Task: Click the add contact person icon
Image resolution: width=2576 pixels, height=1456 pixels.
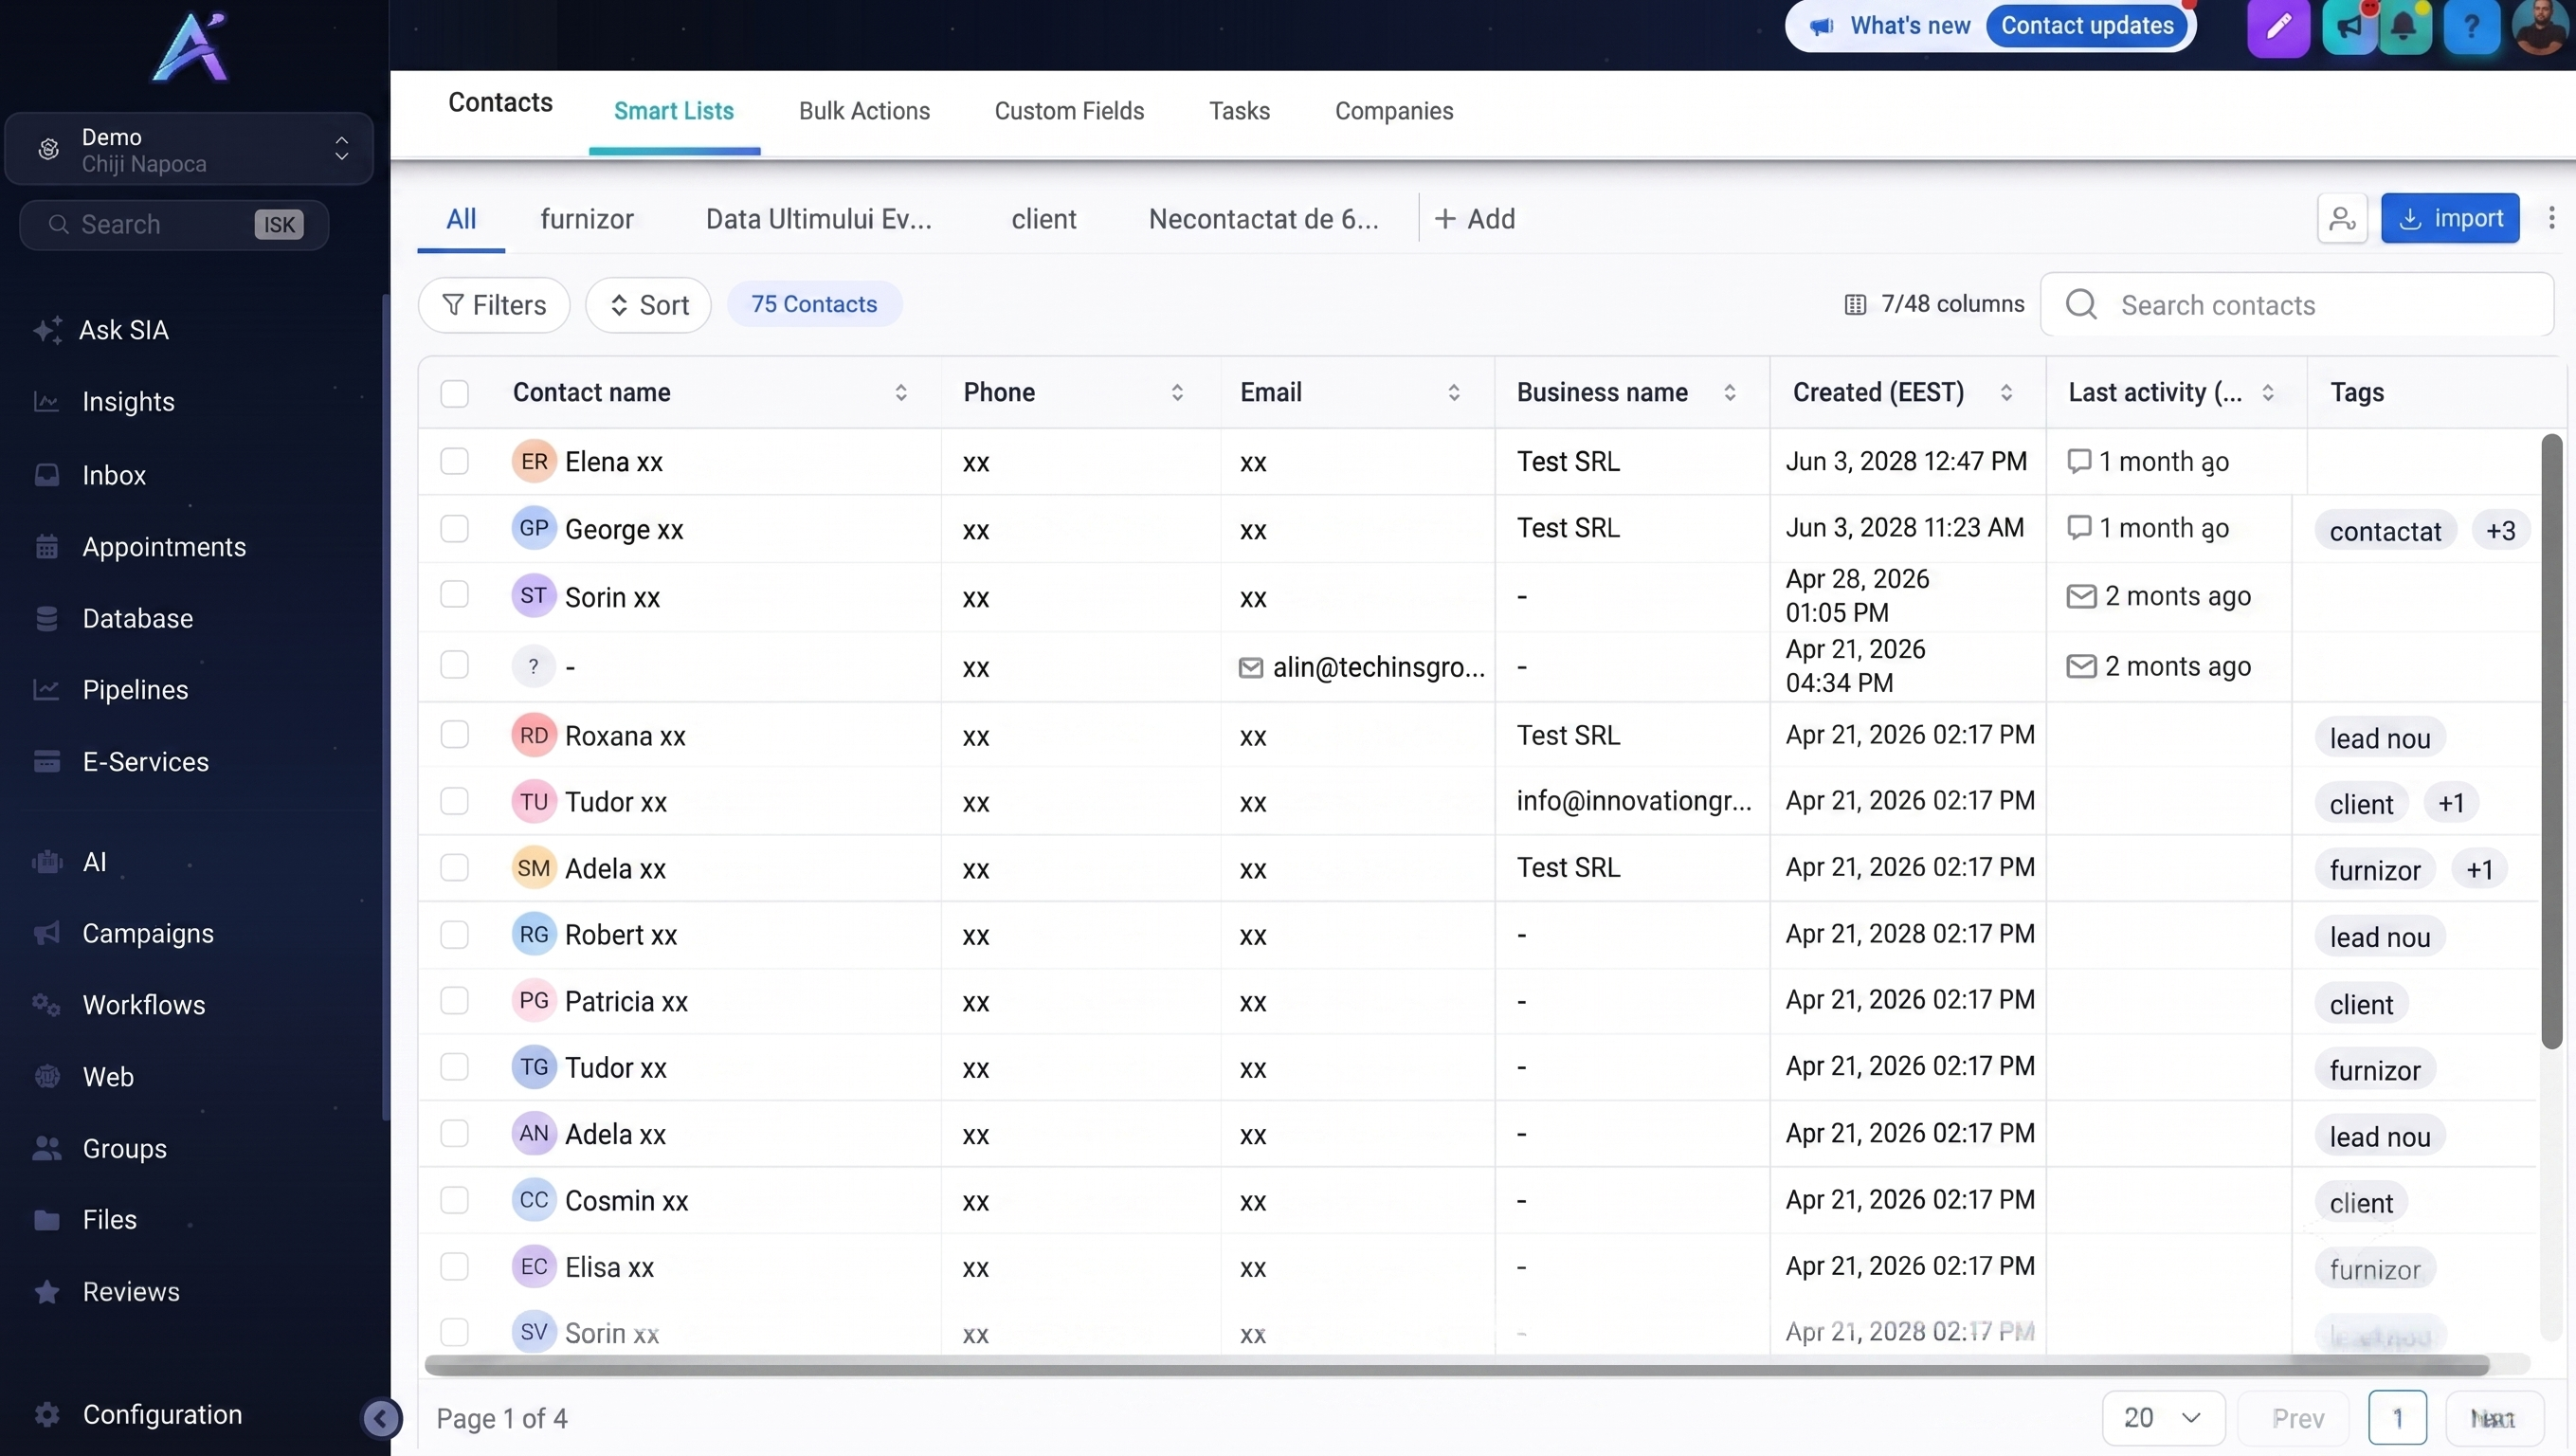Action: tap(2342, 218)
